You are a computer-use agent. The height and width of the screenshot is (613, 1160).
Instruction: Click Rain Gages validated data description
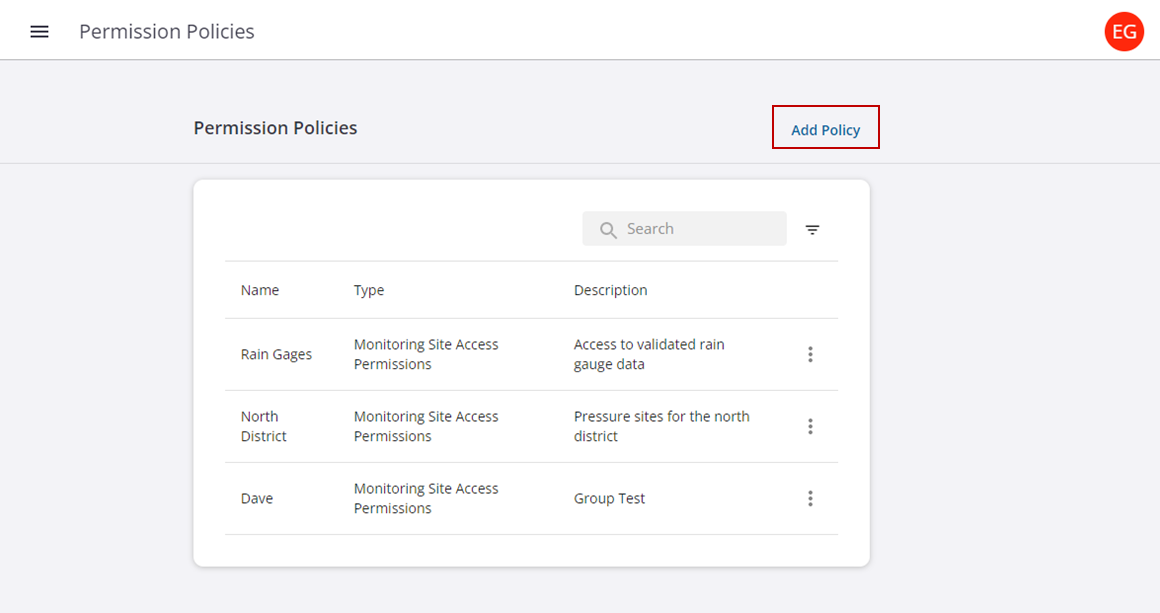coord(648,354)
